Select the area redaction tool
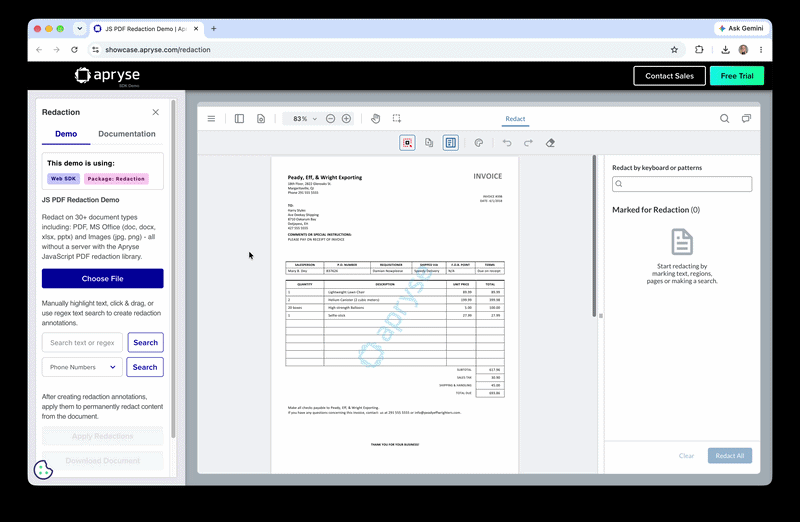 [x=407, y=143]
